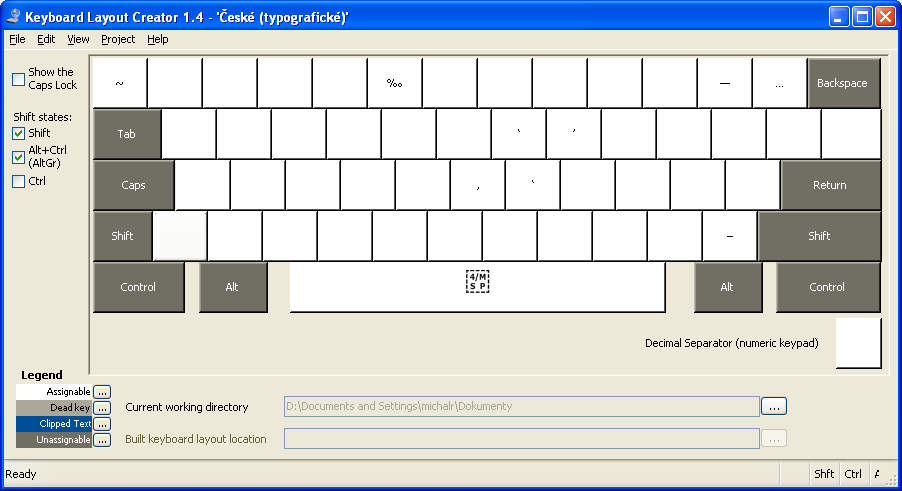Open the browse button for working directory
The image size is (902, 491).
point(774,406)
